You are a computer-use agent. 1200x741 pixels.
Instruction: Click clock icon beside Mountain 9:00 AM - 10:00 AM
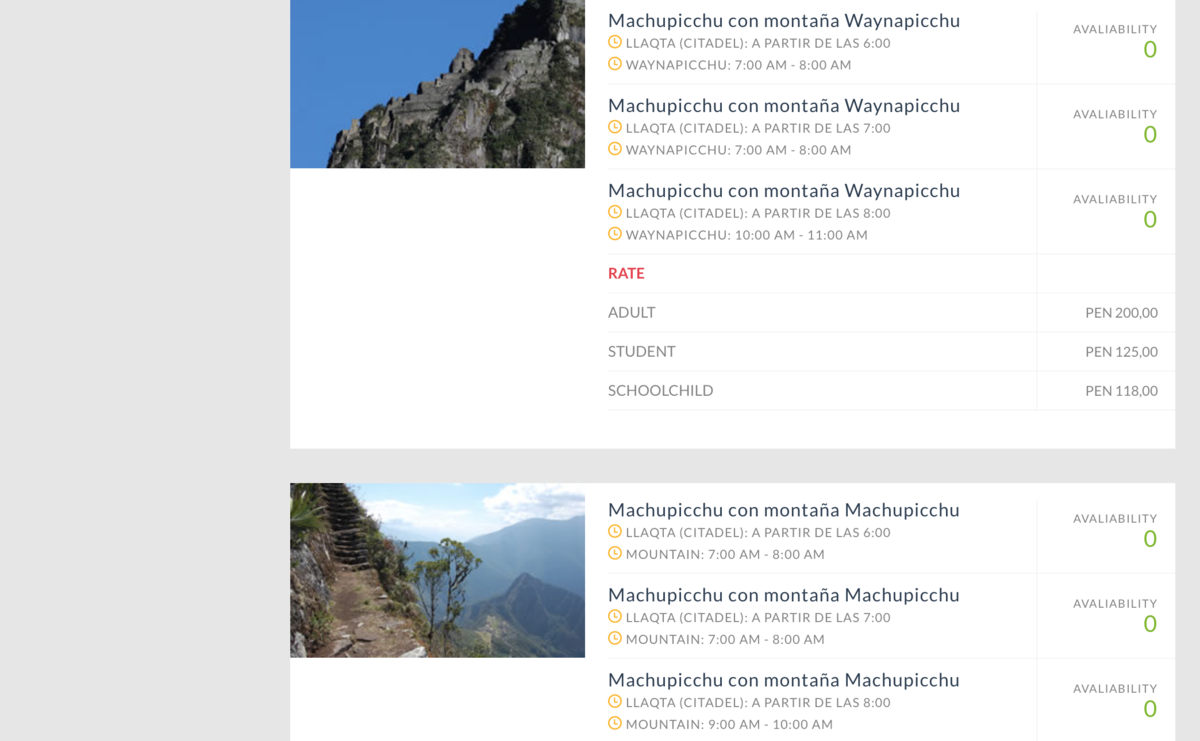[615, 723]
